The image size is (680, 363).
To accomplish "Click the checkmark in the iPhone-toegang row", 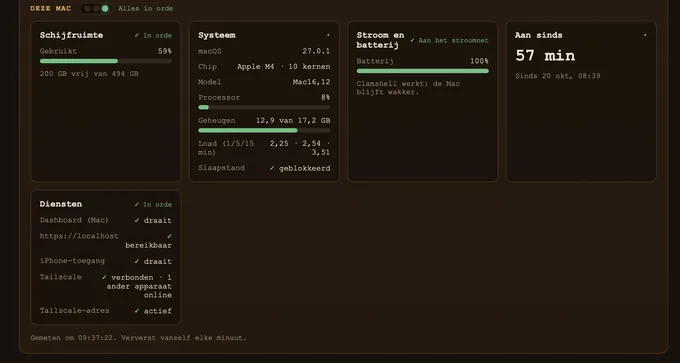I will coord(137,261).
